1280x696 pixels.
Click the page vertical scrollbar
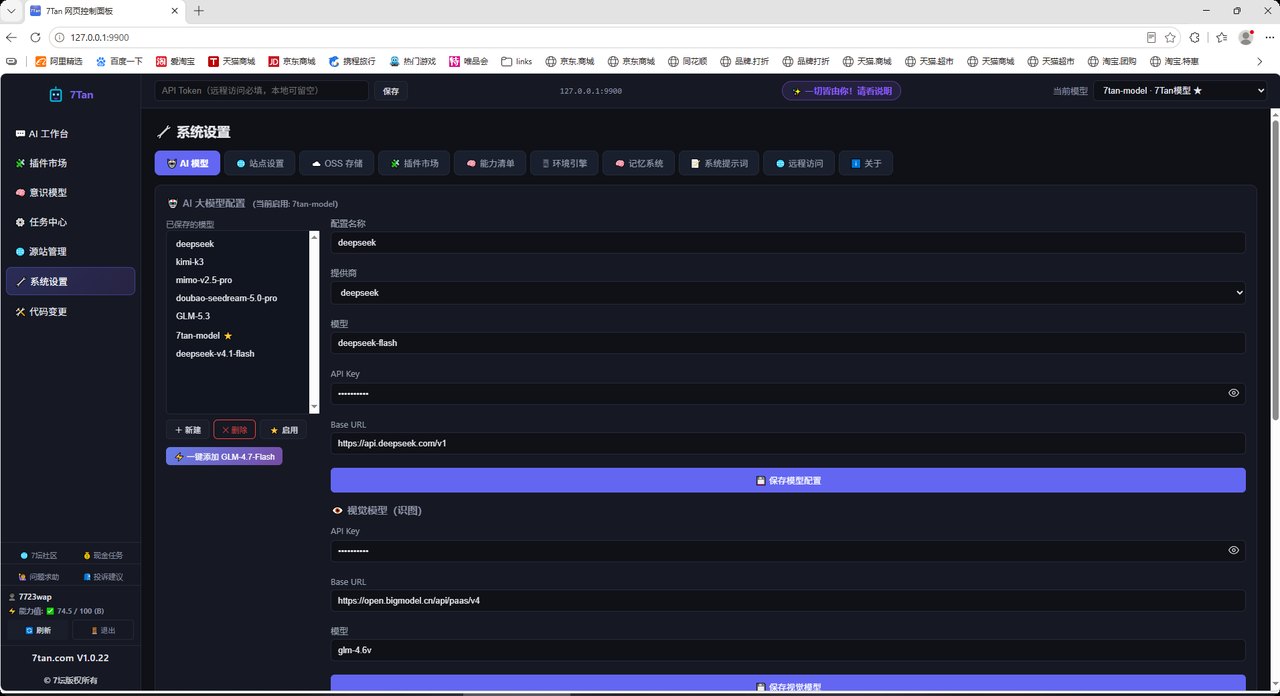(1274, 270)
